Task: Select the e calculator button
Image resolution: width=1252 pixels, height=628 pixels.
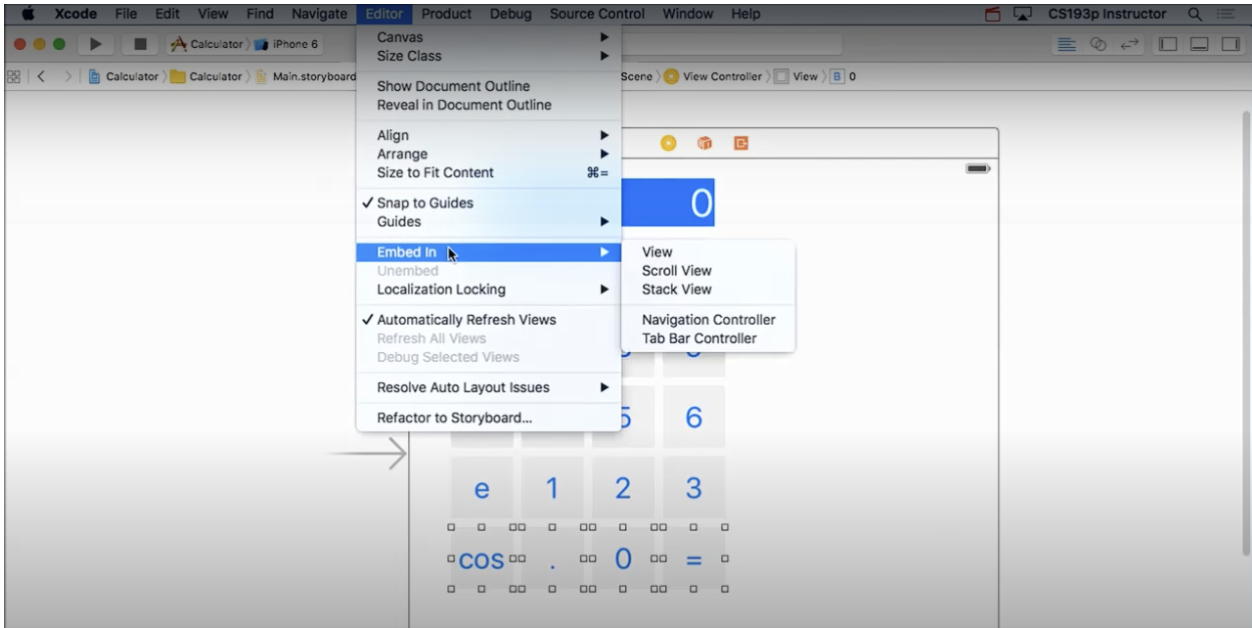Action: tap(481, 488)
